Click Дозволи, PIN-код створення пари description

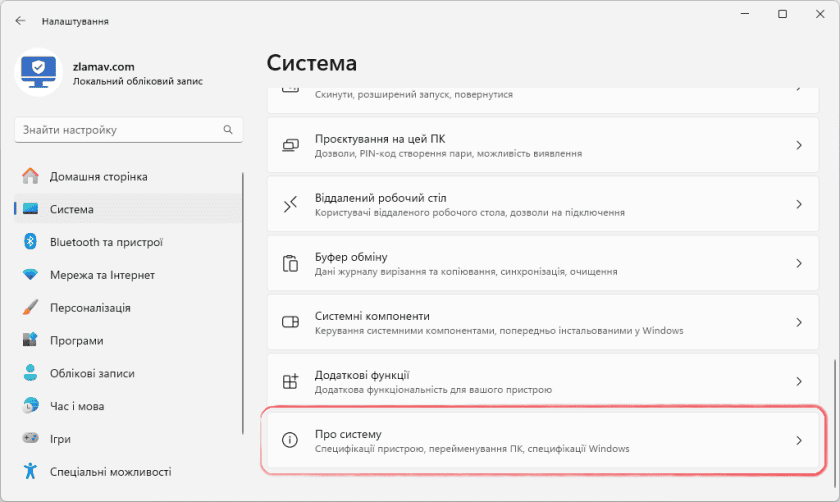point(448,154)
